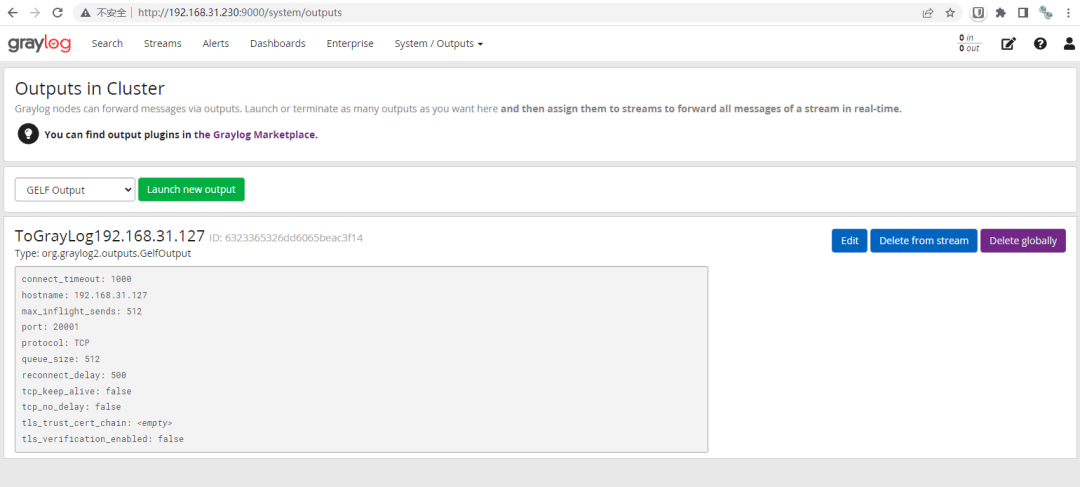Screen dimensions: 1080x487
Task: Edit the ToGrayLog192.168.31.127 output
Action: pyautogui.click(x=849, y=240)
